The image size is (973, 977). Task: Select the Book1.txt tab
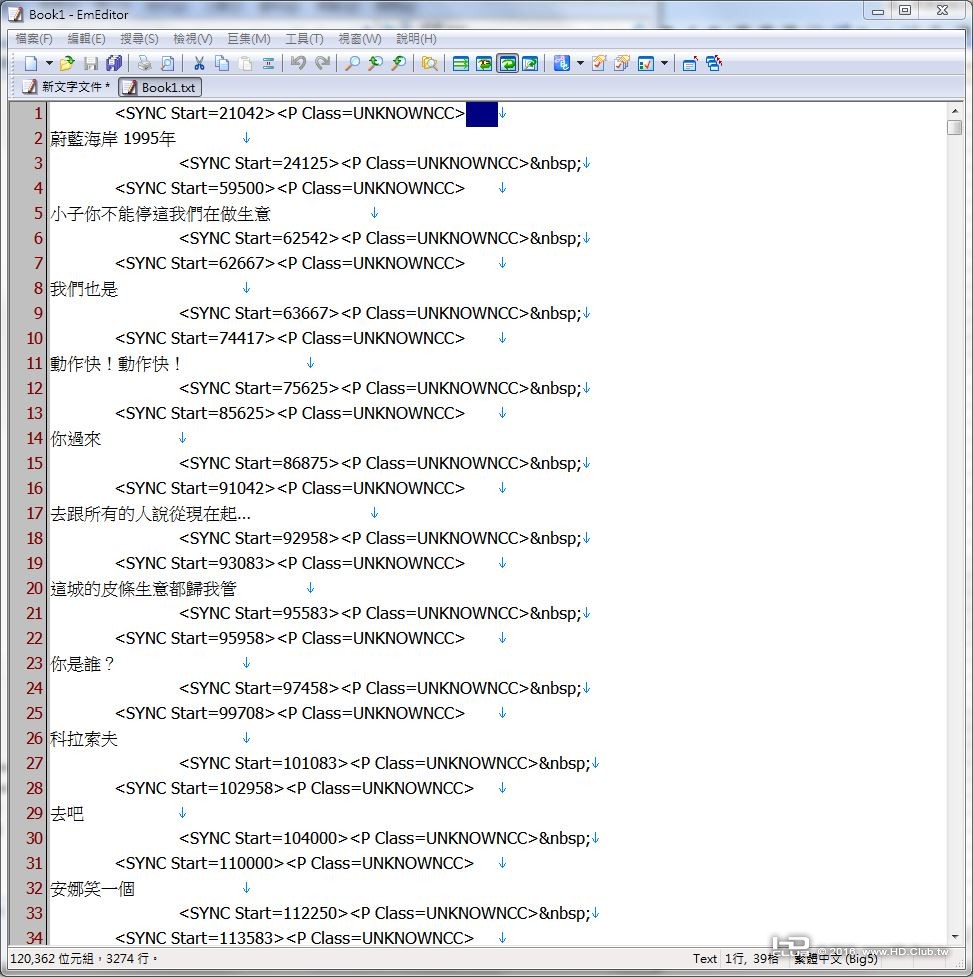point(160,87)
